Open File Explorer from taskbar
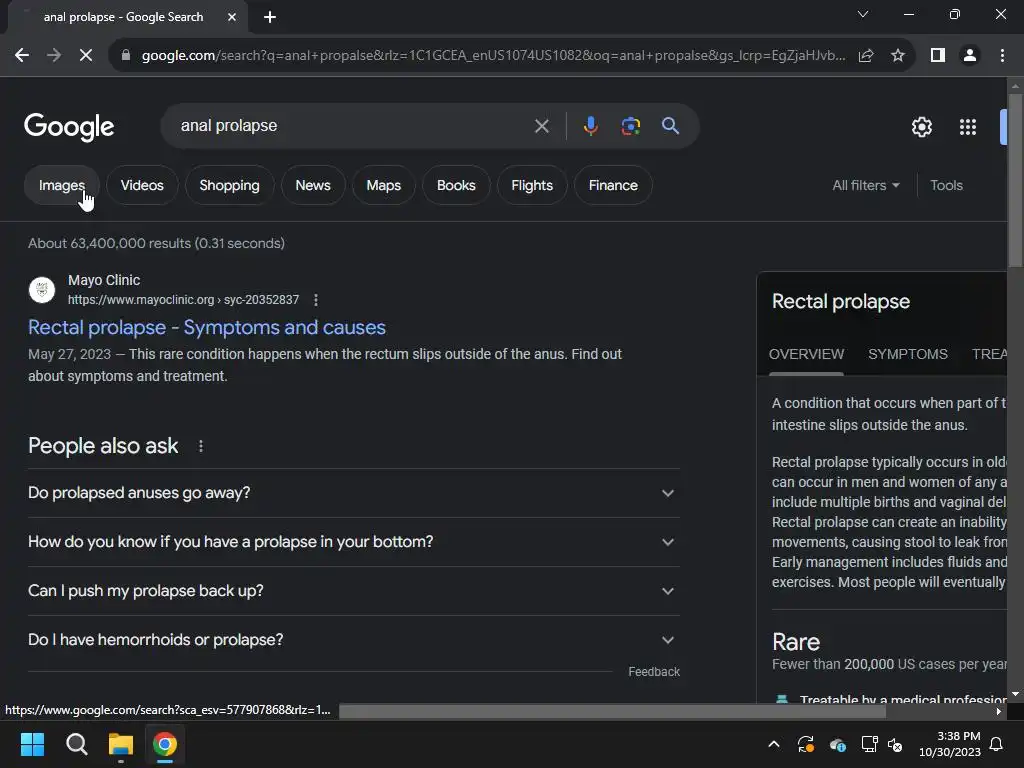The image size is (1024, 768). [x=121, y=744]
